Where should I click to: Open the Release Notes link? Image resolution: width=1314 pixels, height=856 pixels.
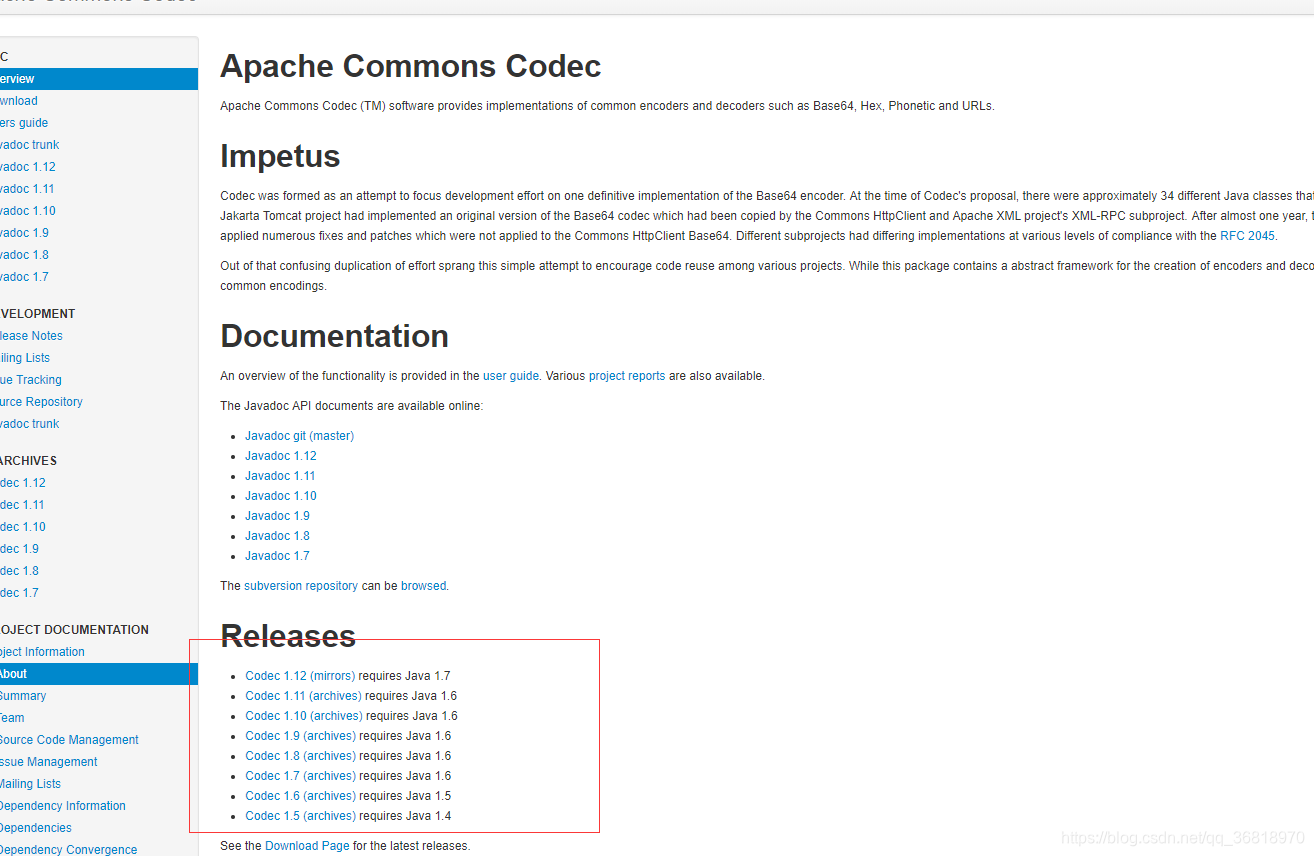tap(31, 335)
